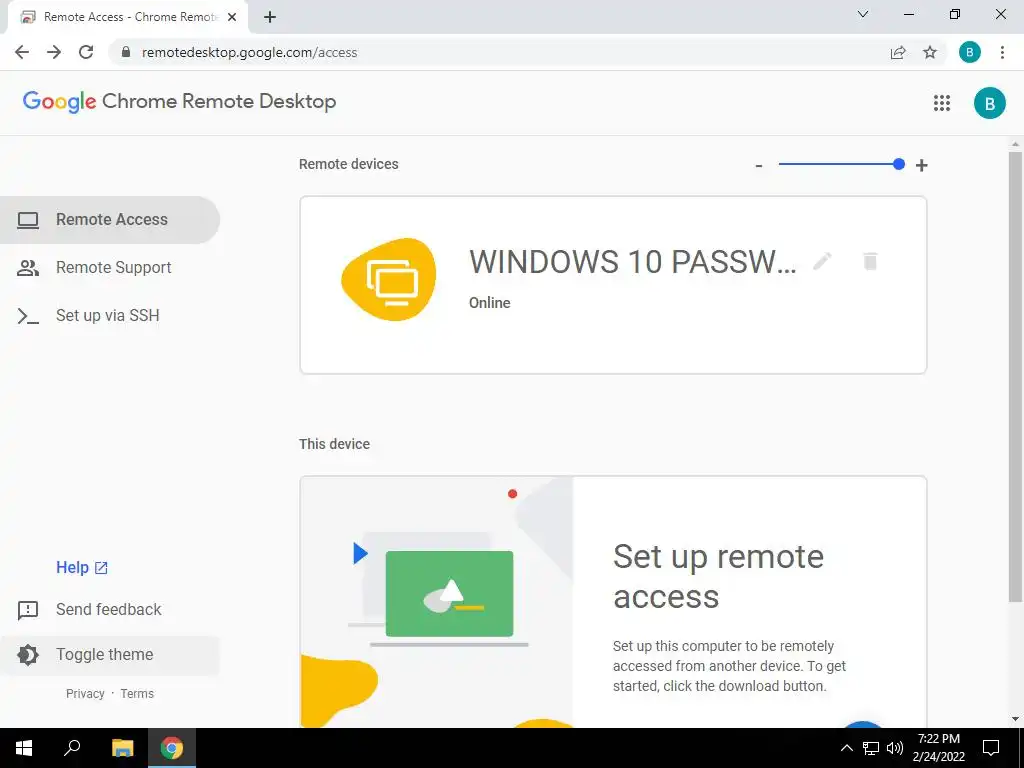1024x768 pixels.
Task: Share this page via the share icon
Action: click(x=898, y=52)
